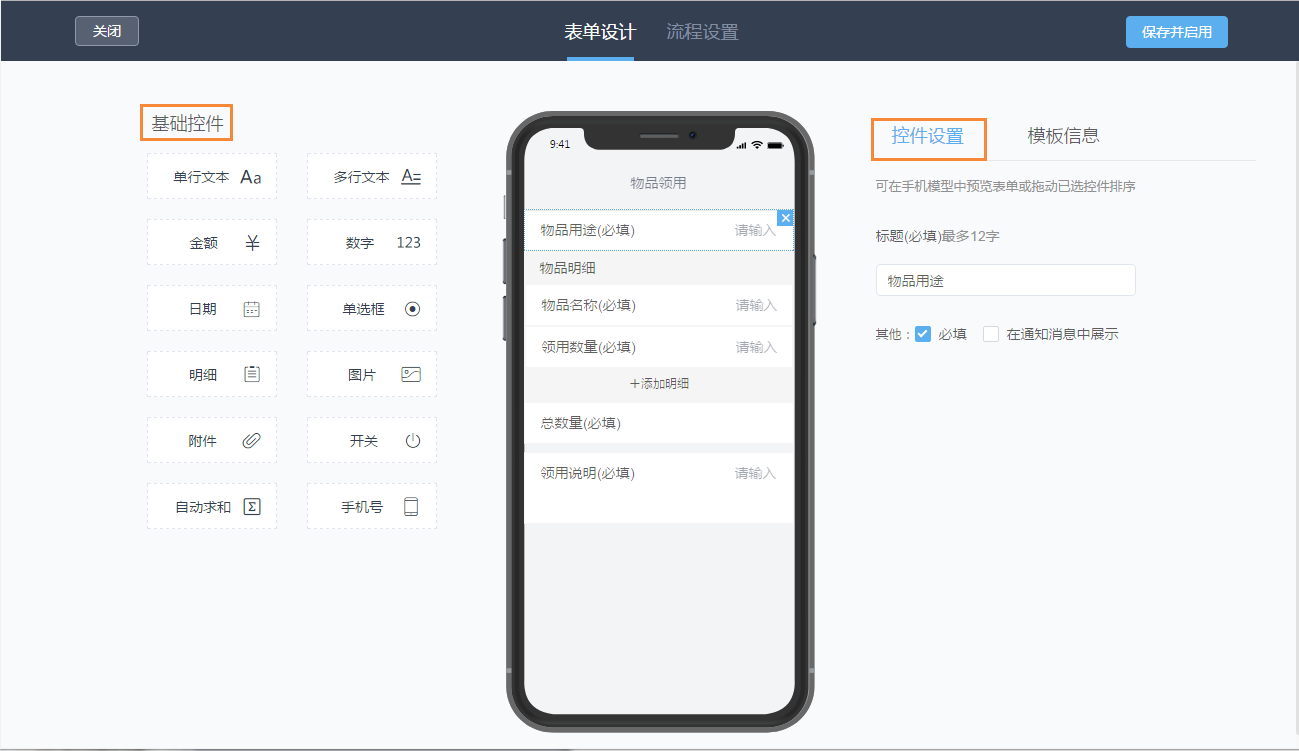Add the 数字 number control
Viewport: 1299px width, 751px height.
pyautogui.click(x=371, y=242)
